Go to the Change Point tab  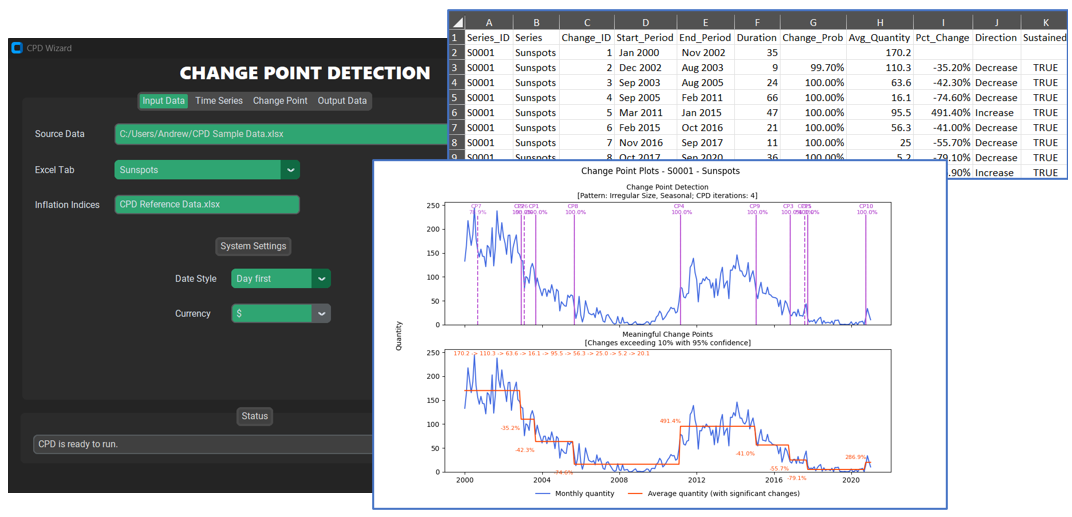coord(280,101)
